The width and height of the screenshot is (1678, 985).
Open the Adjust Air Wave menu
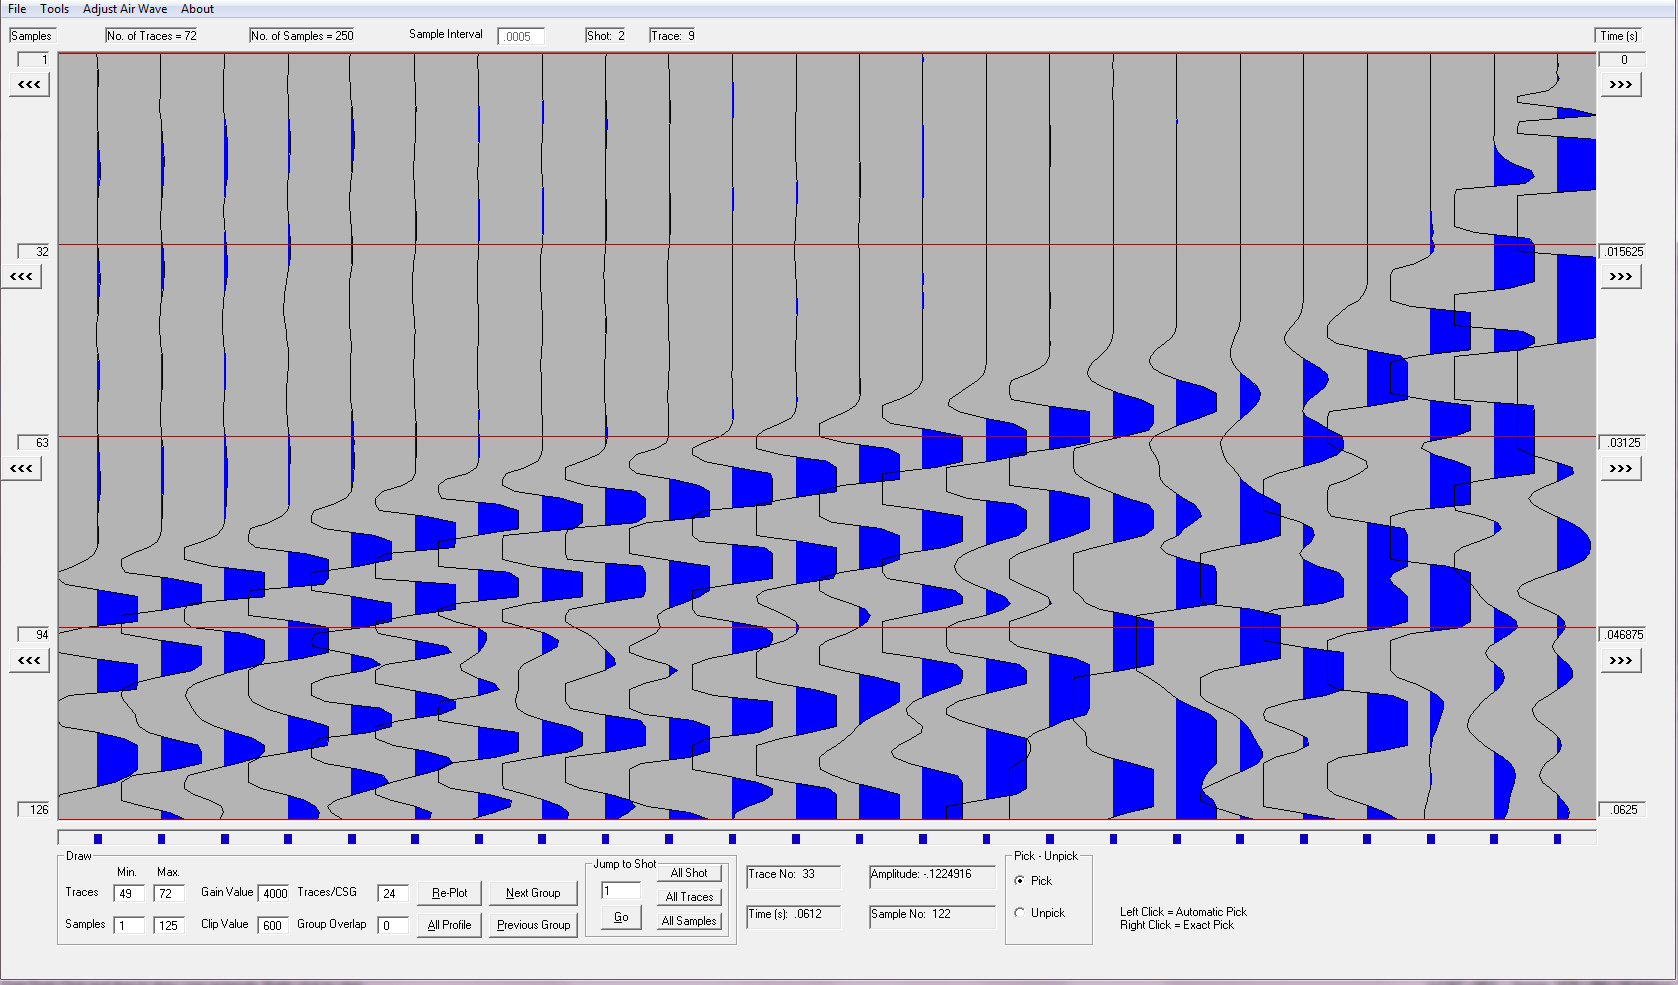(x=125, y=9)
